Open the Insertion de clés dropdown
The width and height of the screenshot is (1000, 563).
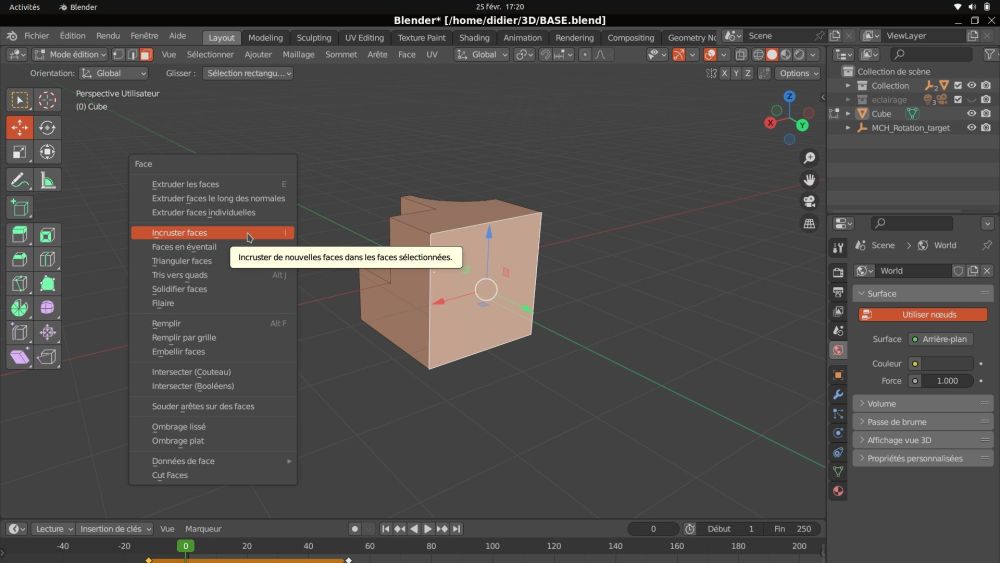115,529
